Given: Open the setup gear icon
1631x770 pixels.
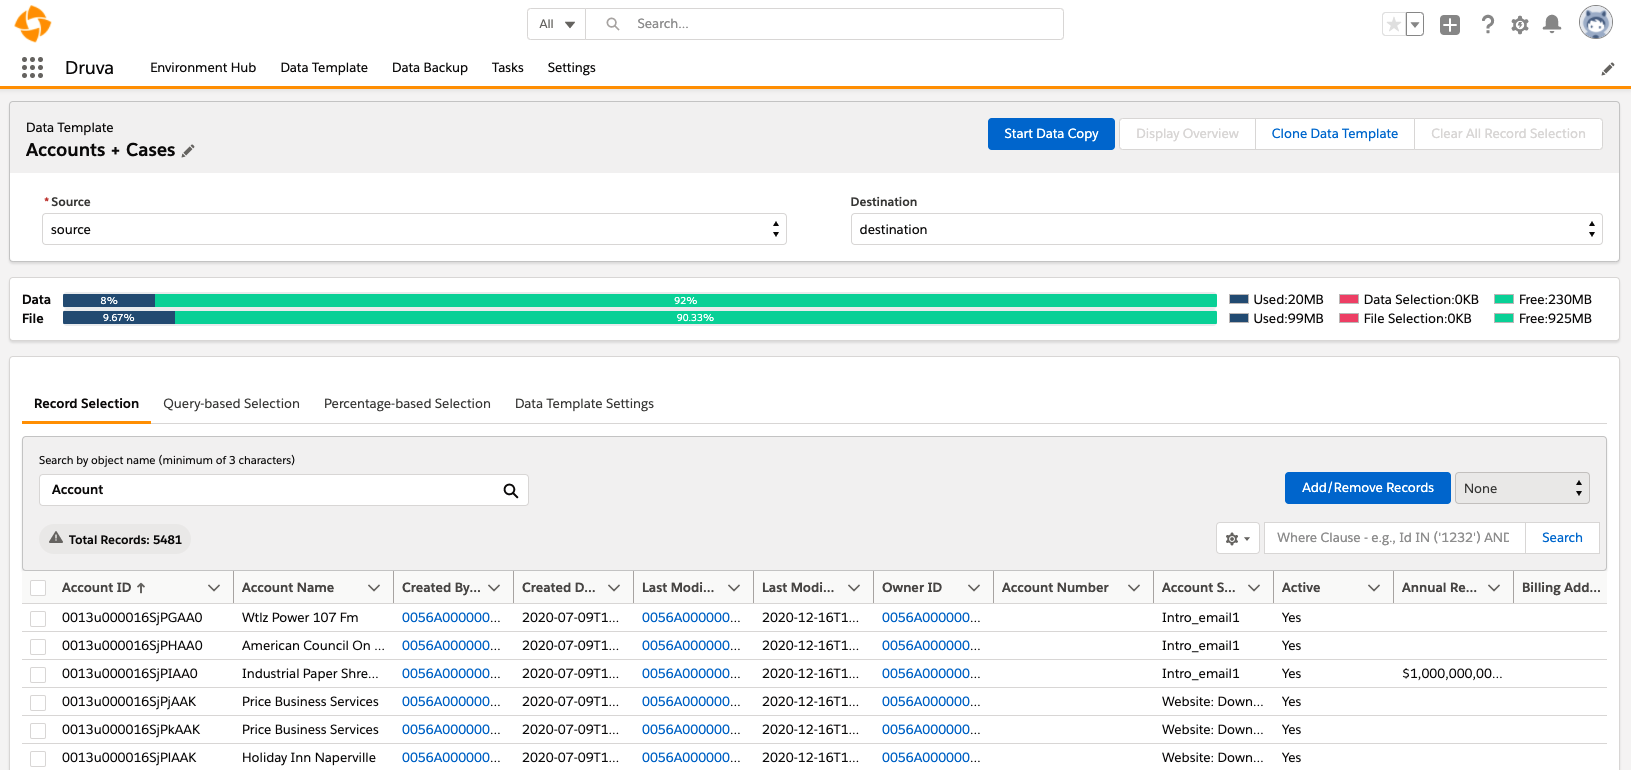Looking at the screenshot, I should 1520,25.
